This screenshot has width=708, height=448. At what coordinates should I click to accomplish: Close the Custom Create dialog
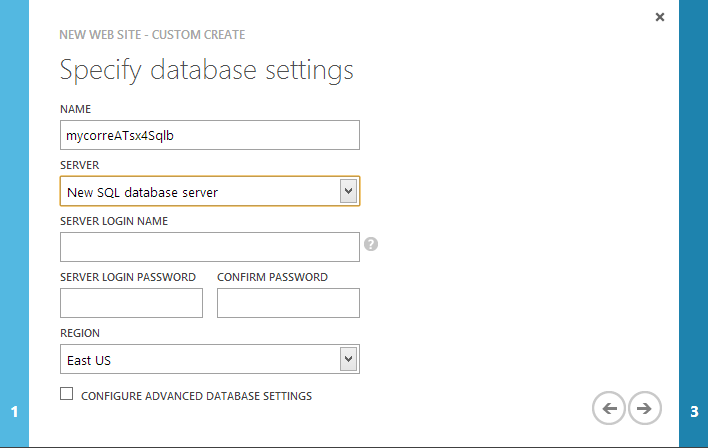pos(659,17)
